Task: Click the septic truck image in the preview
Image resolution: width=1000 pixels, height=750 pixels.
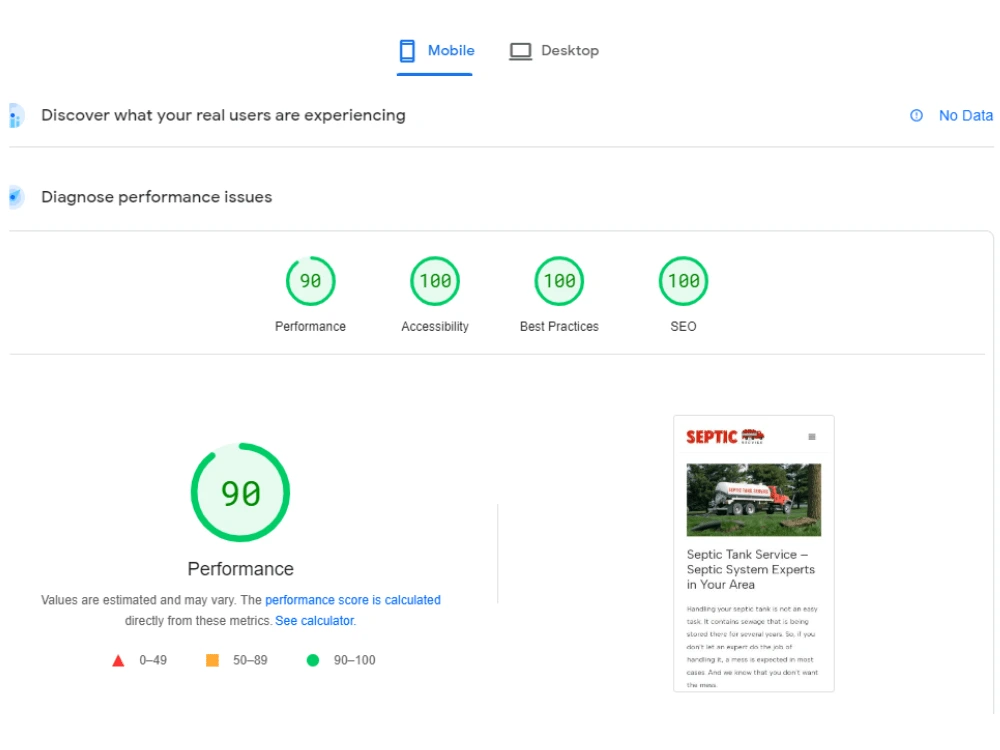Action: click(754, 500)
